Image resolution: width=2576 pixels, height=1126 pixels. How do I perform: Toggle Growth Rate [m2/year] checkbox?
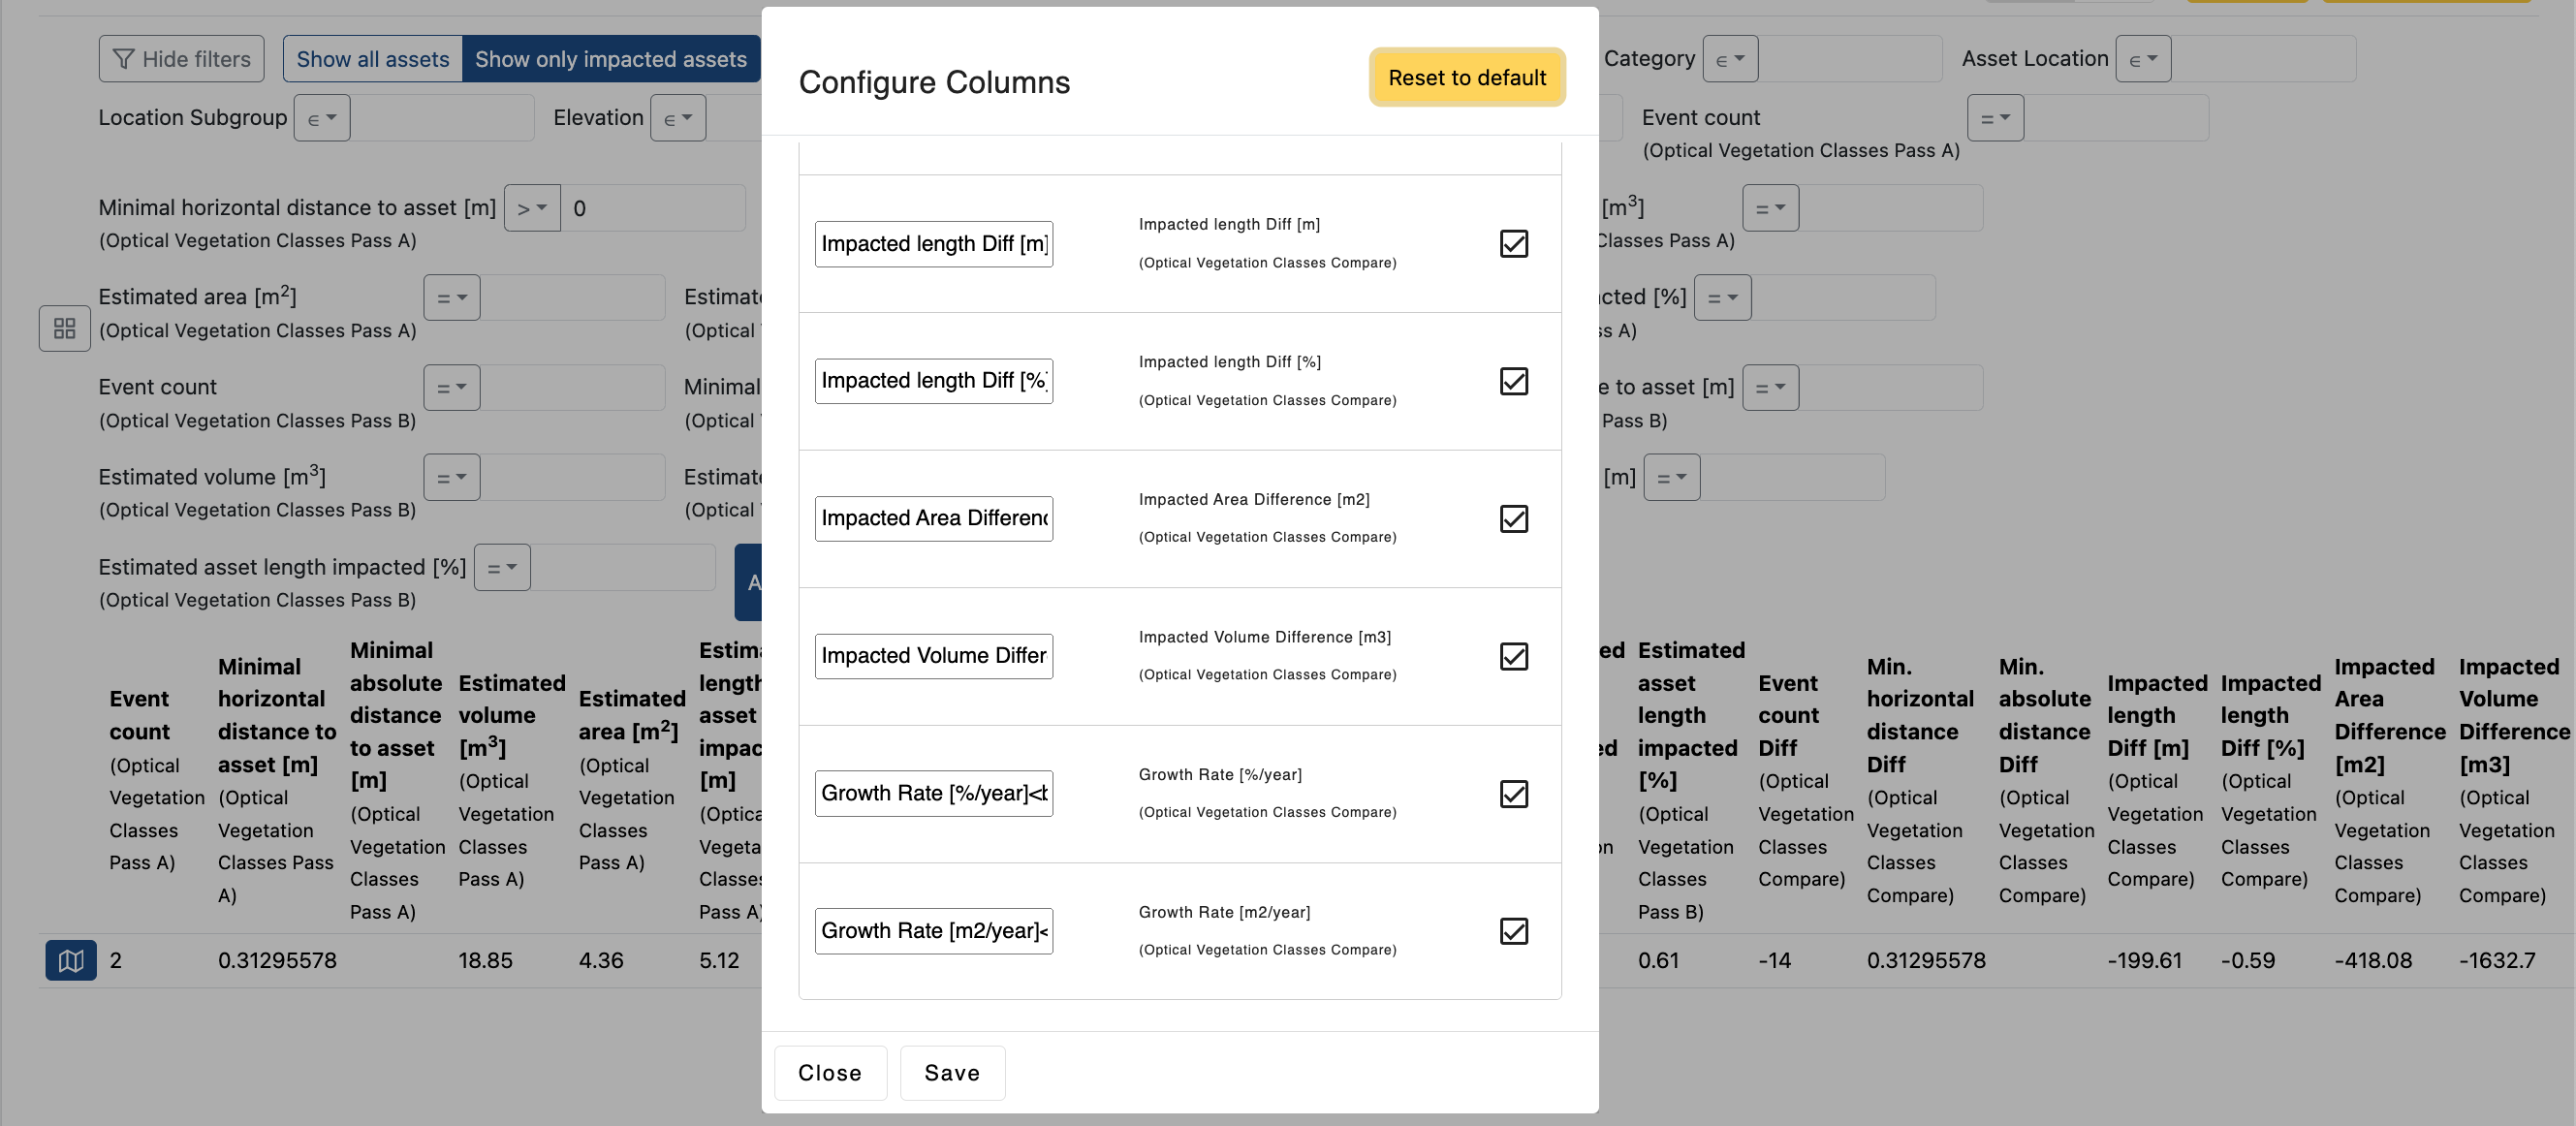(1513, 931)
